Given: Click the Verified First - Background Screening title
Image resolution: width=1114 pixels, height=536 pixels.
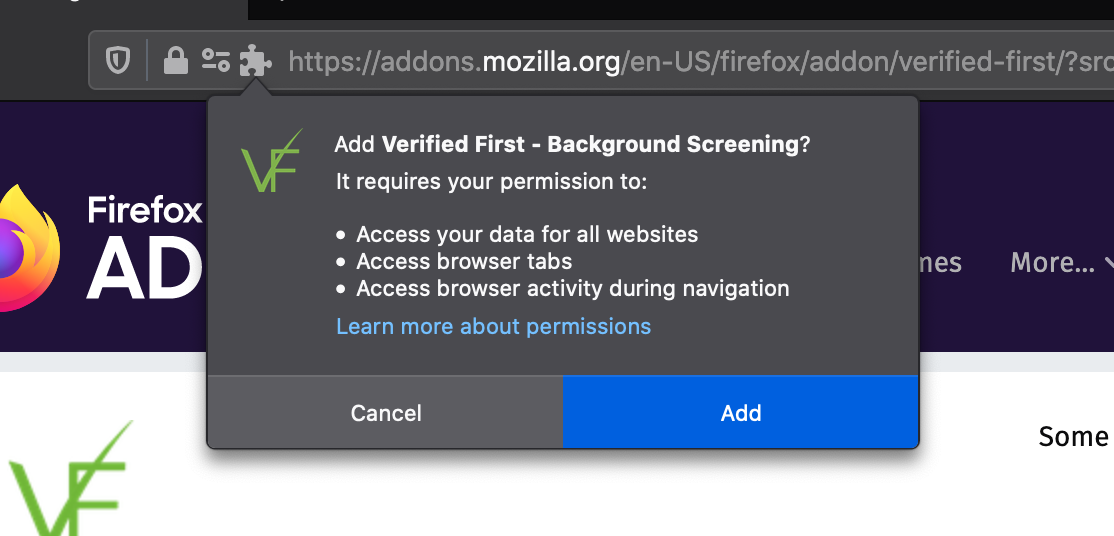Looking at the screenshot, I should 590,145.
